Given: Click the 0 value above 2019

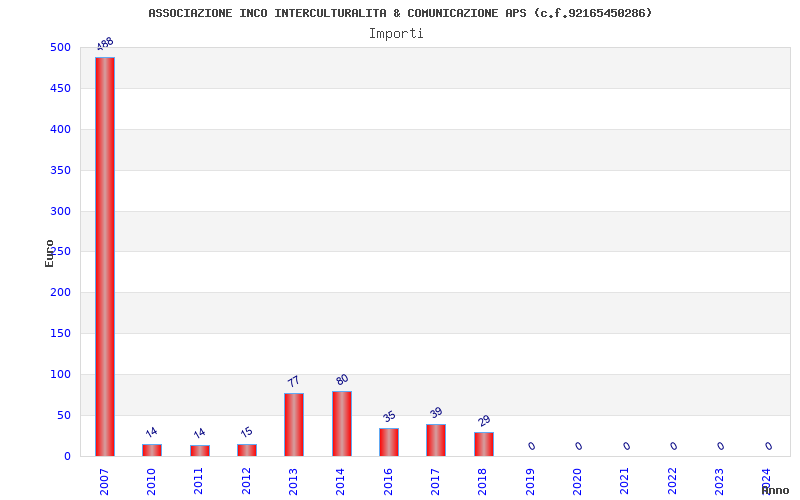Looking at the screenshot, I should [x=532, y=446].
